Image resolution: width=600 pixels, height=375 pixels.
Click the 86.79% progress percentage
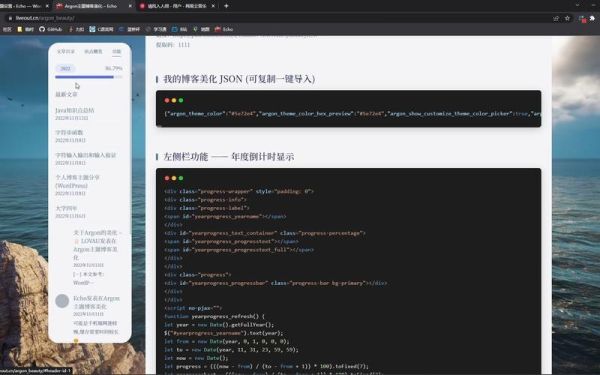click(x=114, y=68)
